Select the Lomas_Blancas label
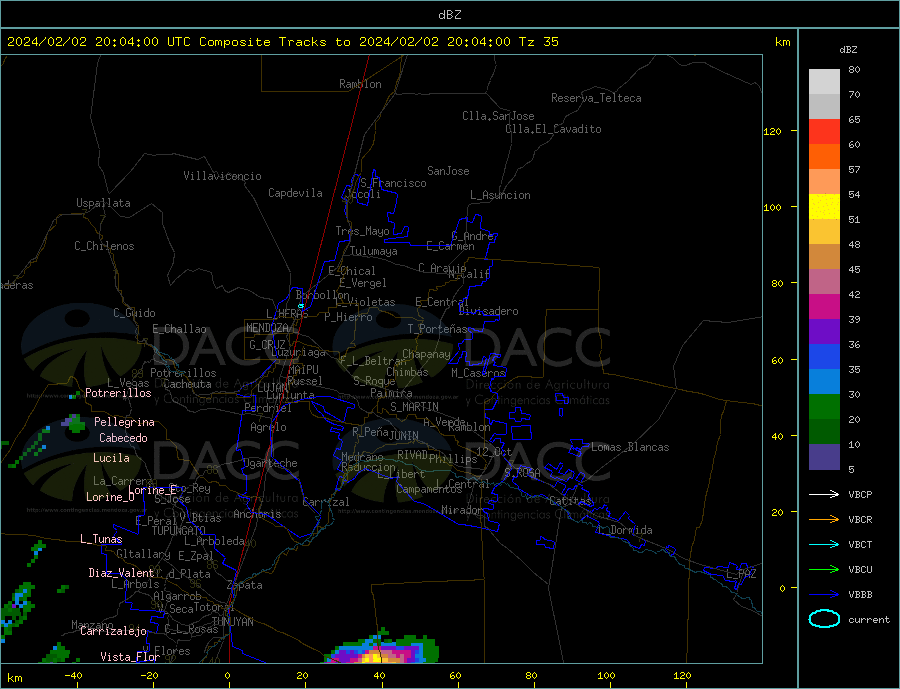 (630, 447)
